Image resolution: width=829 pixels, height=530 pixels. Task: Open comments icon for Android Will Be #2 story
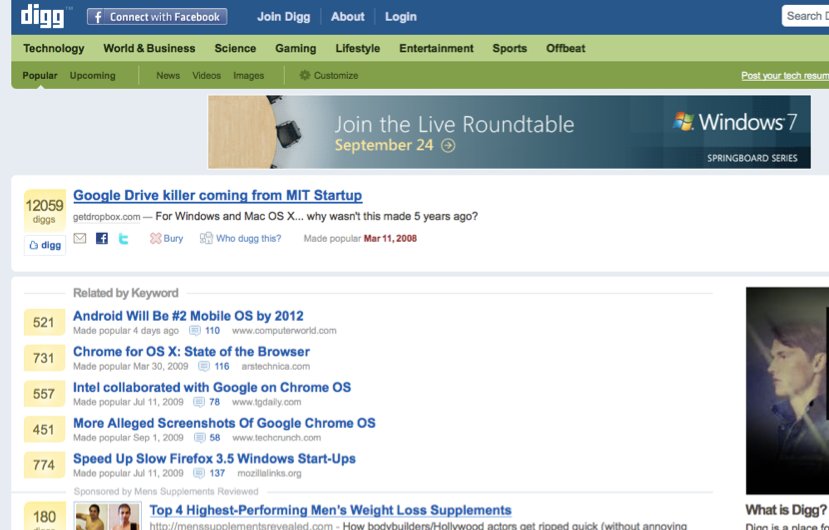(195, 331)
